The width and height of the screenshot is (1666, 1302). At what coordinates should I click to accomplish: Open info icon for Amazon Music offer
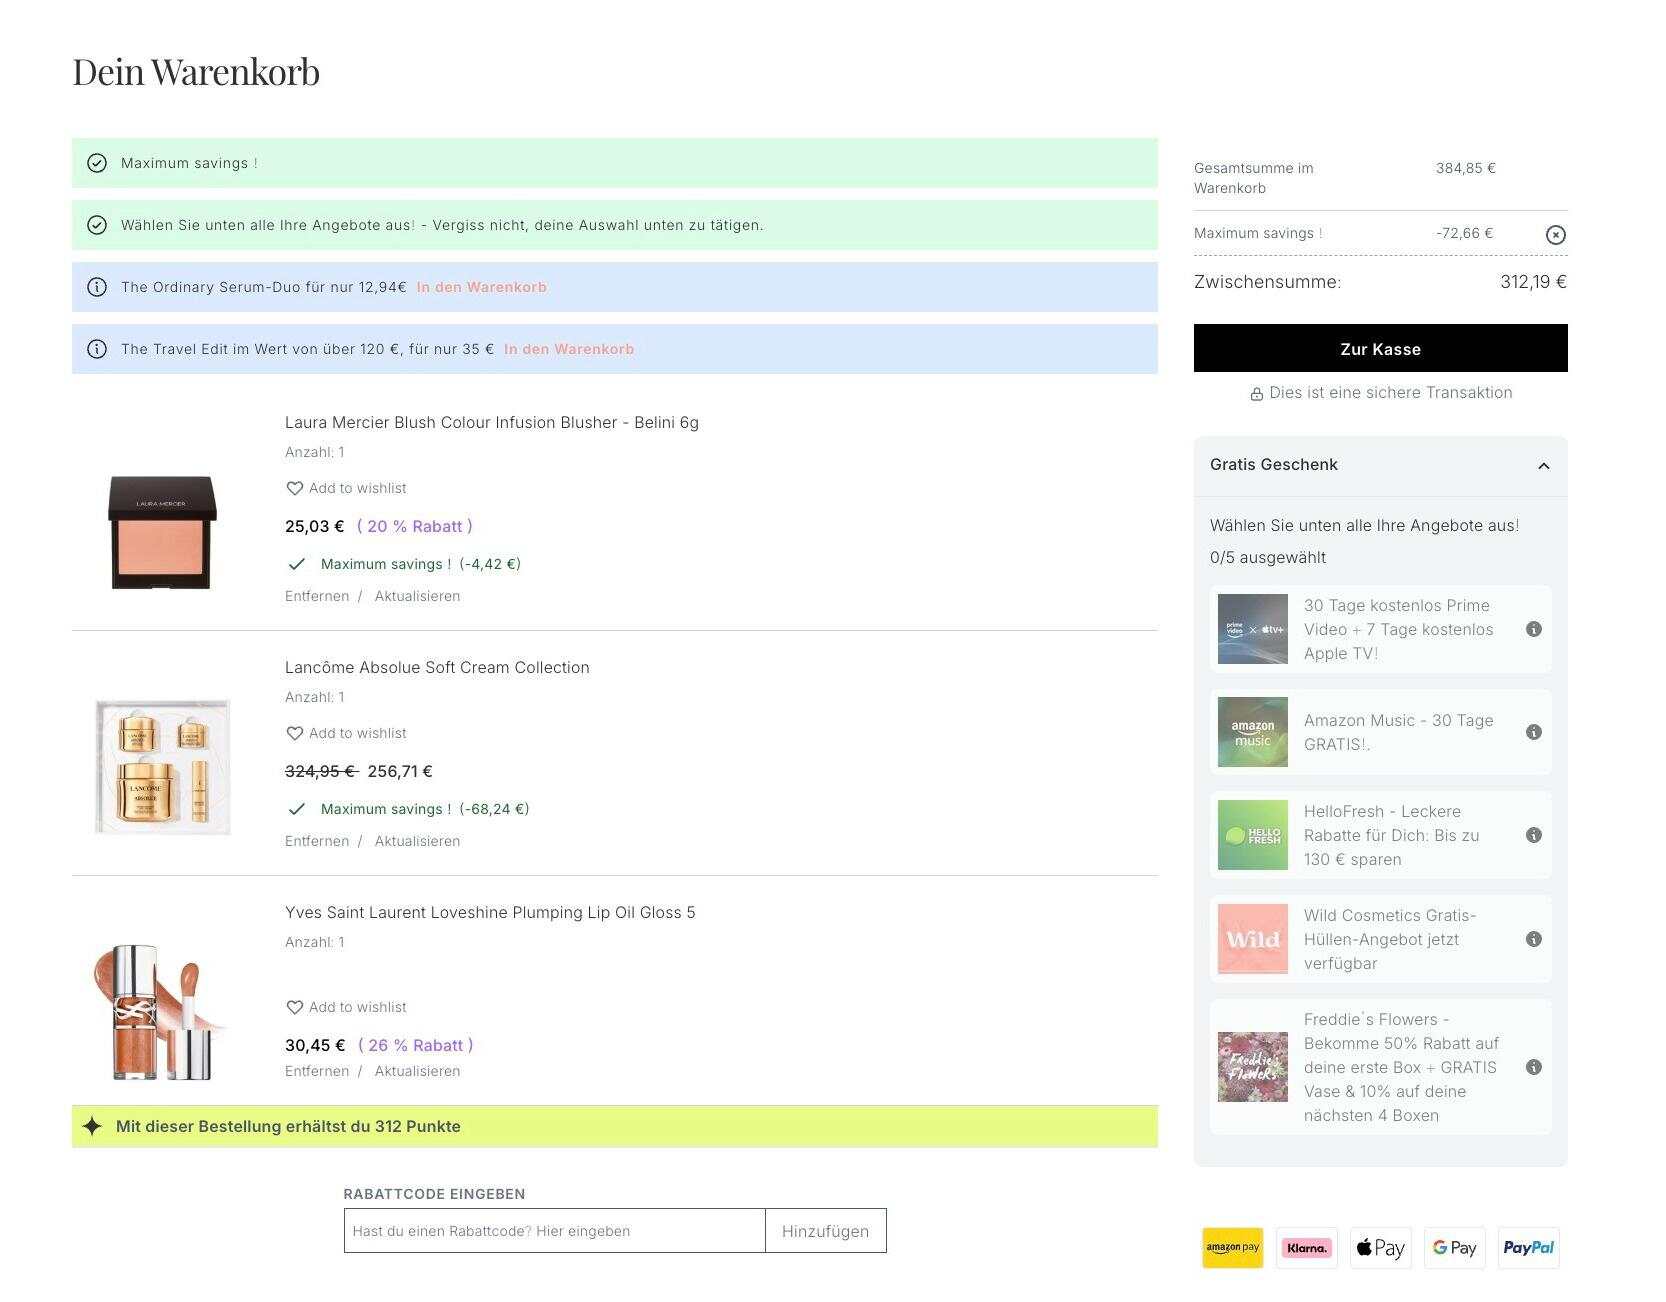pos(1533,732)
